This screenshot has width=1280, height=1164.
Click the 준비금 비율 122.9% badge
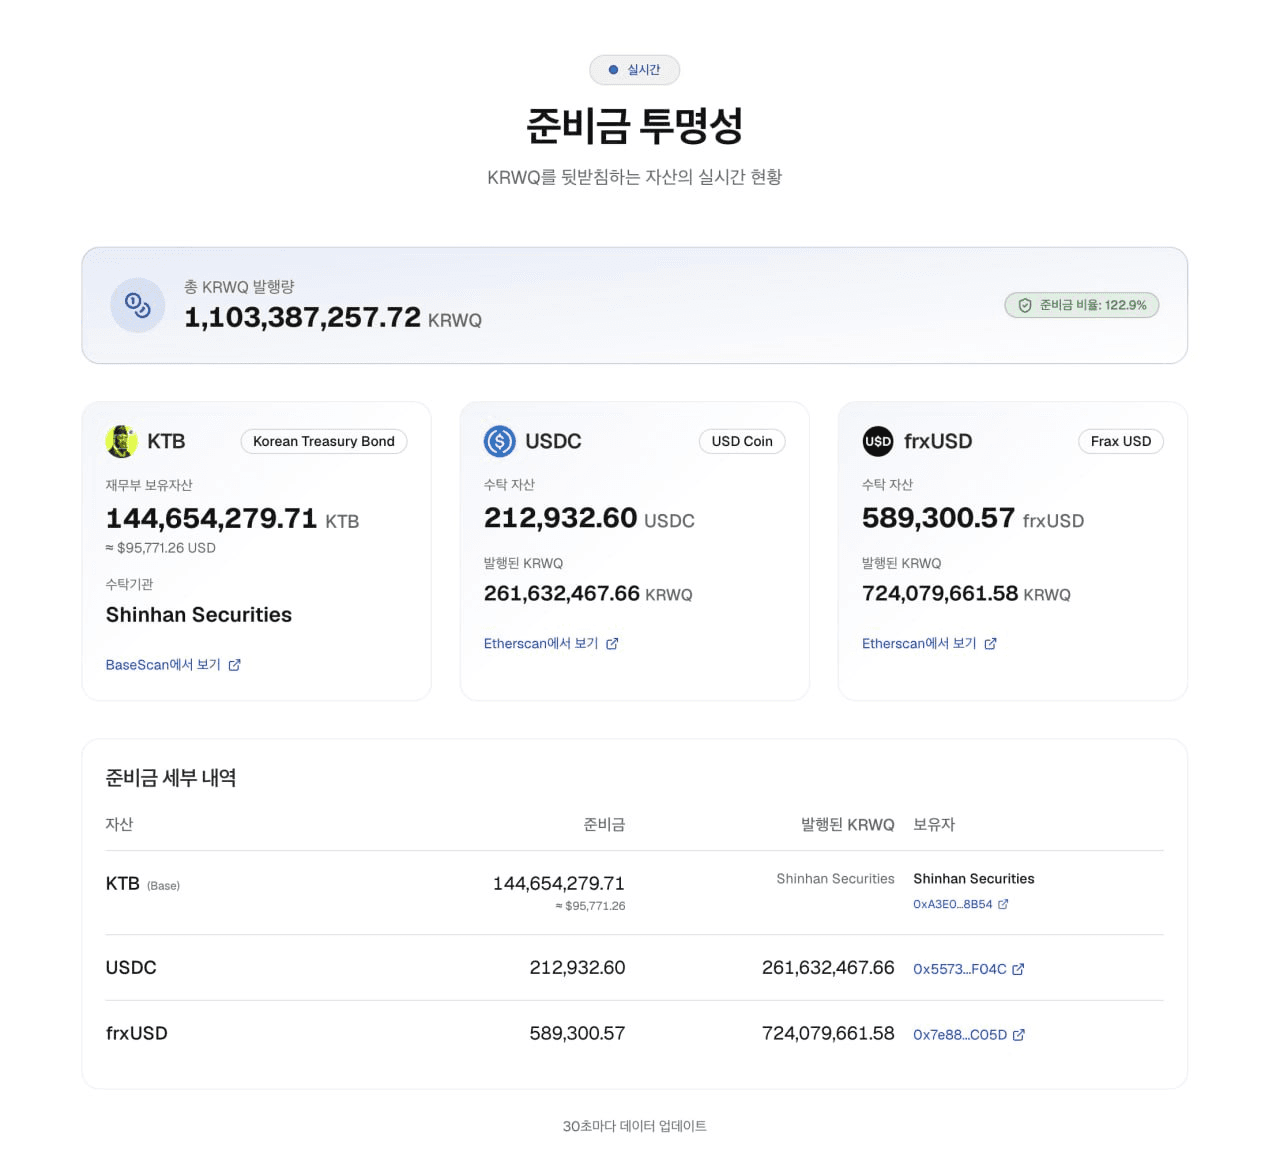coord(1082,305)
